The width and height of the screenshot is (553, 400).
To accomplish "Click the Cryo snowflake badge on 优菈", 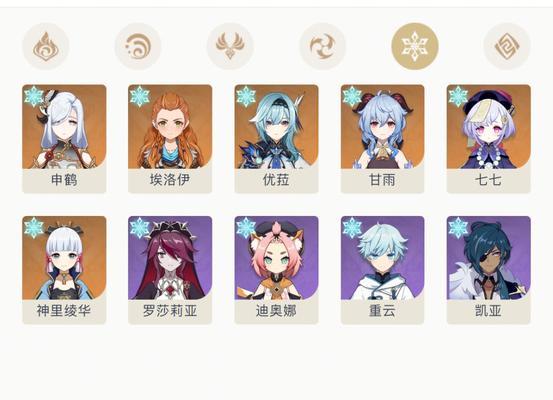I will coord(246,96).
